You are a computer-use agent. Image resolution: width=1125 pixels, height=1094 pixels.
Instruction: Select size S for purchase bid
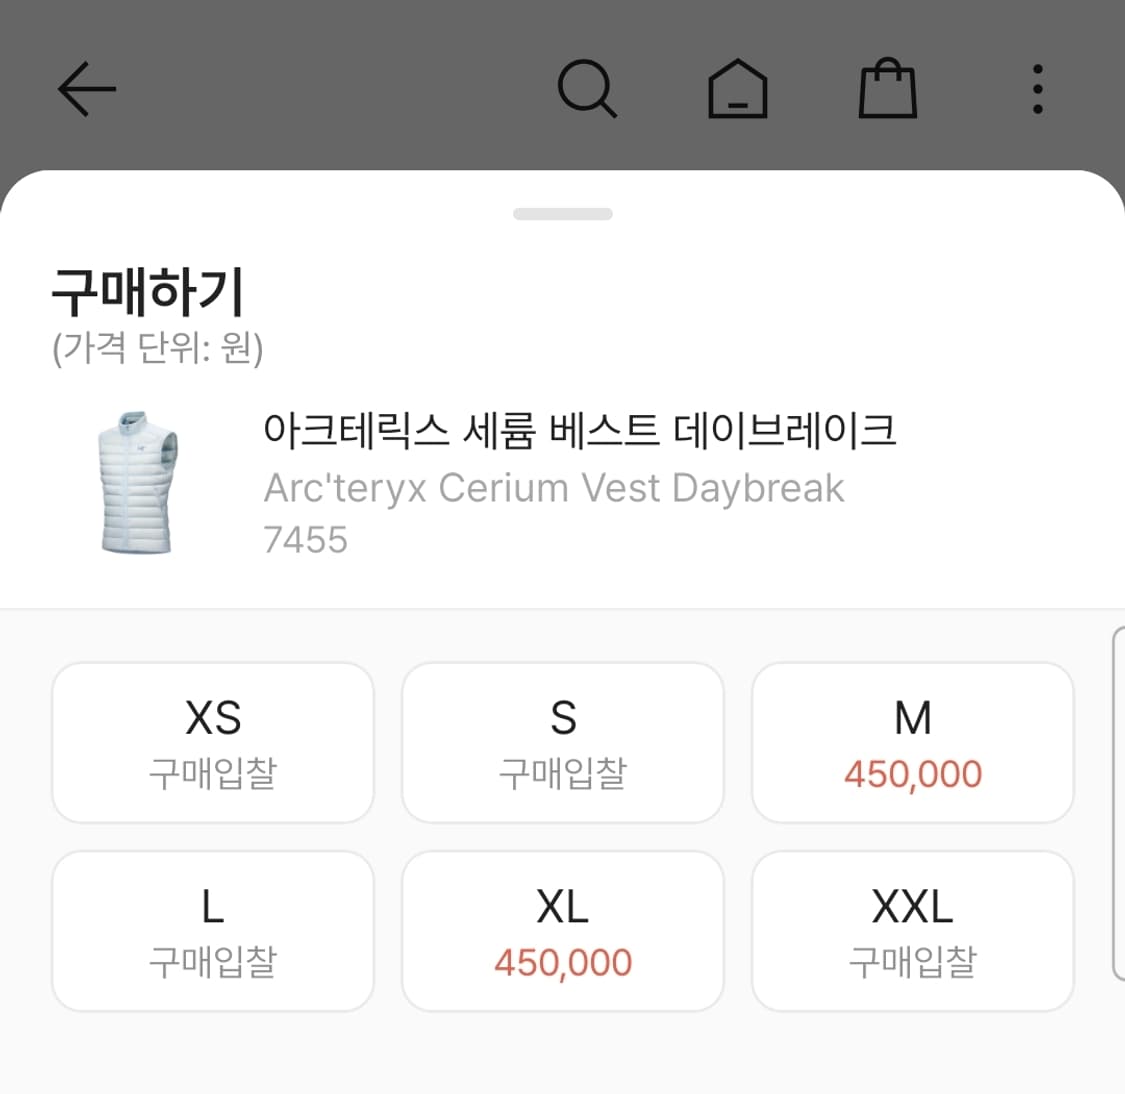coord(562,742)
